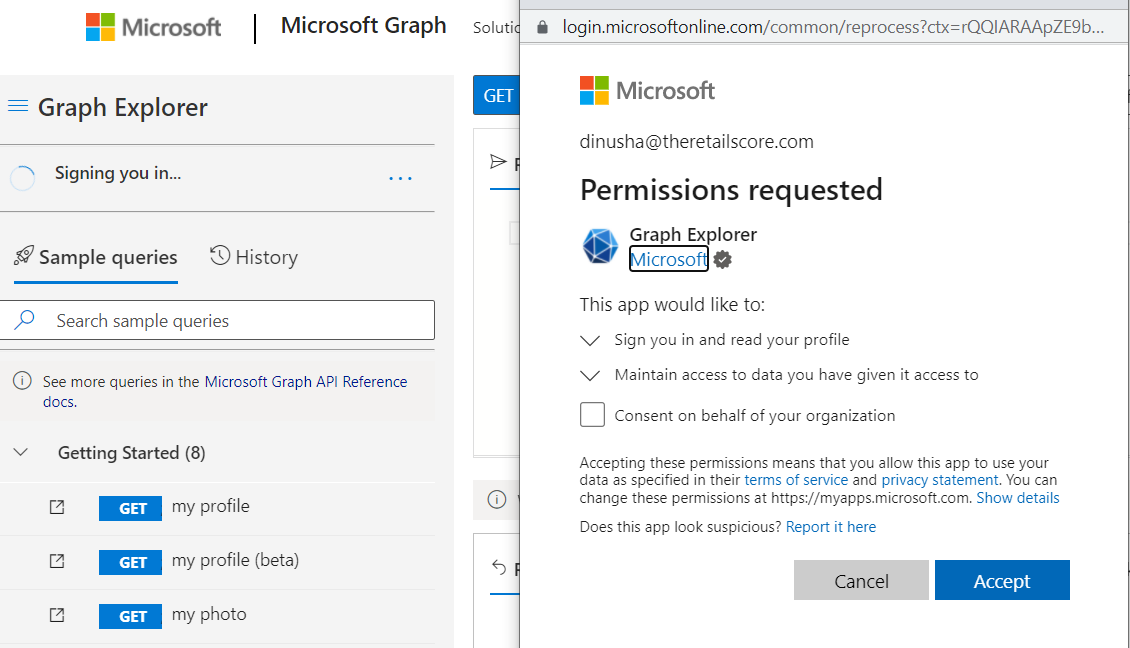Run the GET my profile sample query
1130x648 pixels.
point(130,508)
